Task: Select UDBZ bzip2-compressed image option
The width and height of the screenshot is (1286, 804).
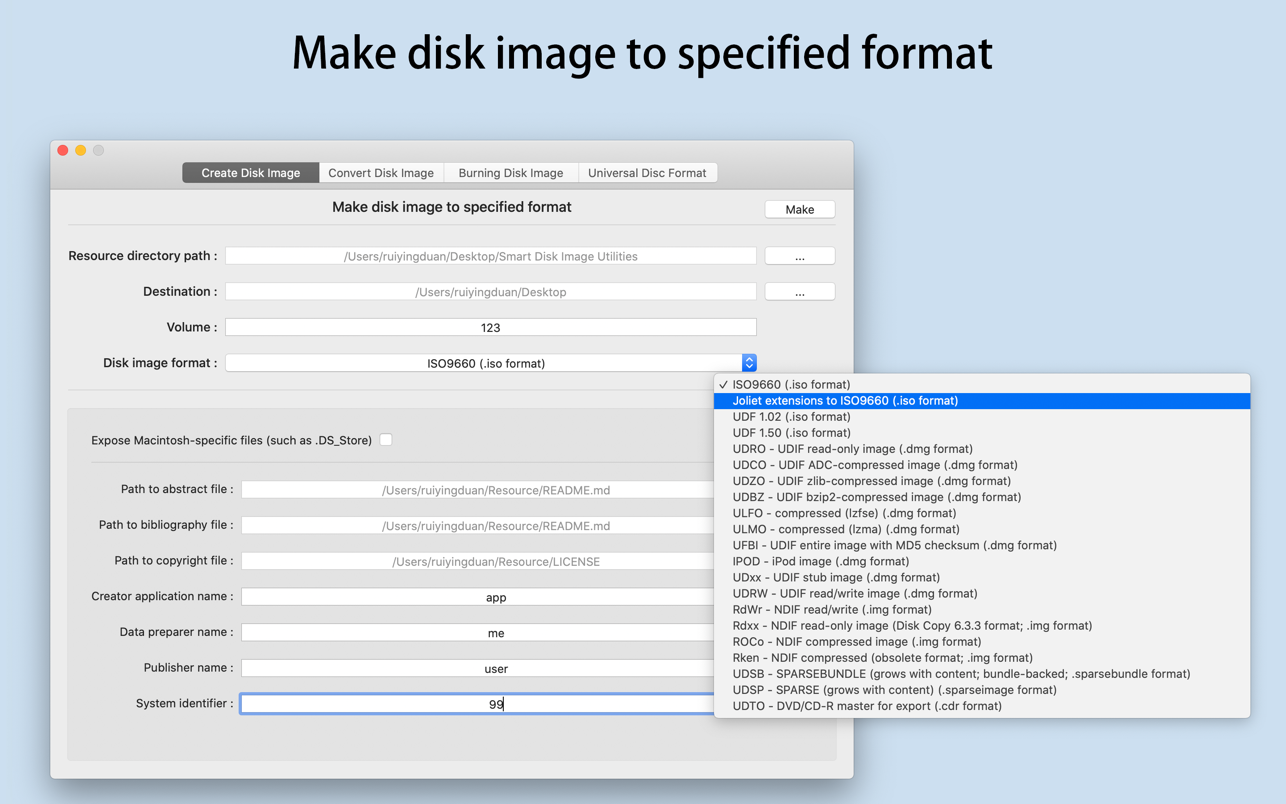Action: point(876,497)
